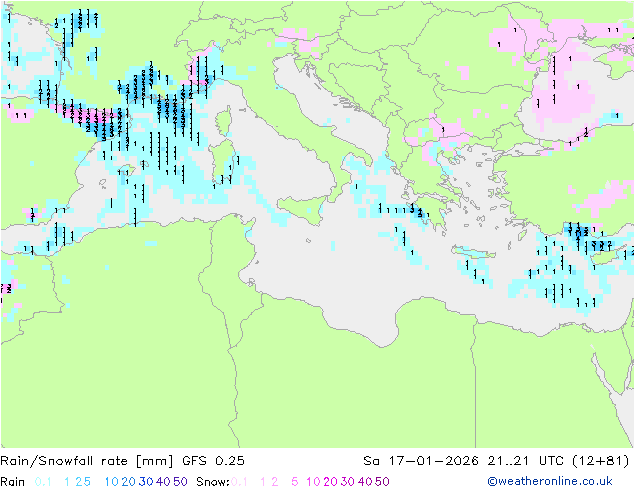Click the island of Corsica on map

point(224,121)
